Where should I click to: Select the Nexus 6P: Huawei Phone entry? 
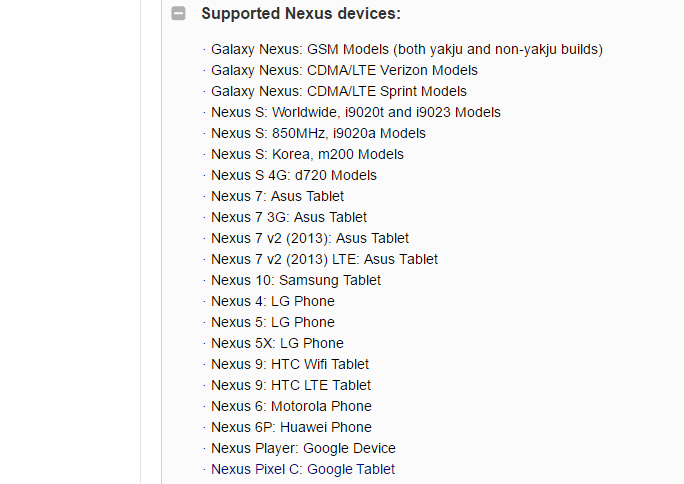(291, 427)
